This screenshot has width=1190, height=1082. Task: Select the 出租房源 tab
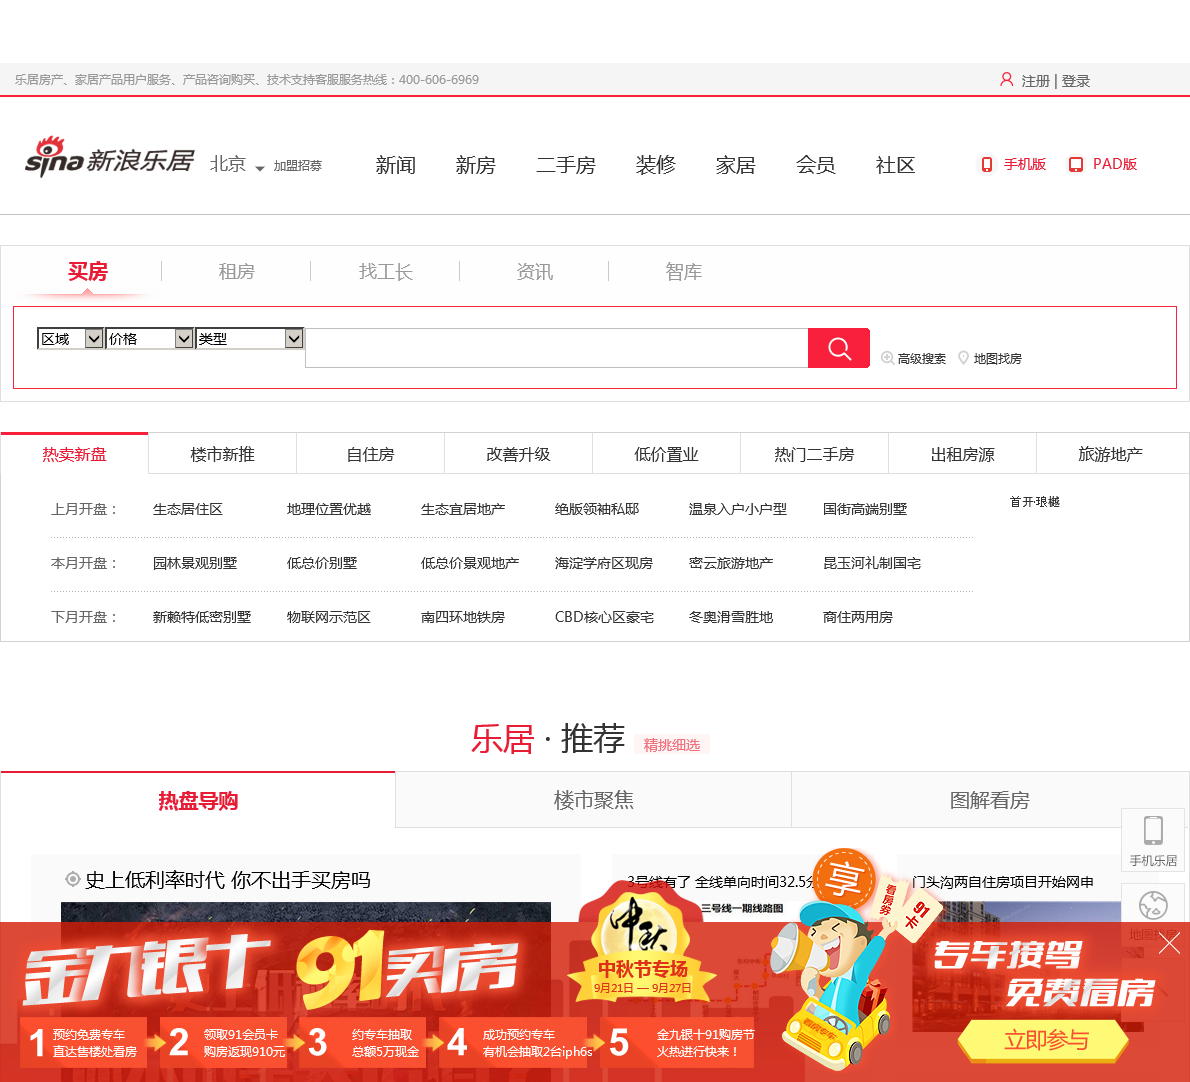962,454
